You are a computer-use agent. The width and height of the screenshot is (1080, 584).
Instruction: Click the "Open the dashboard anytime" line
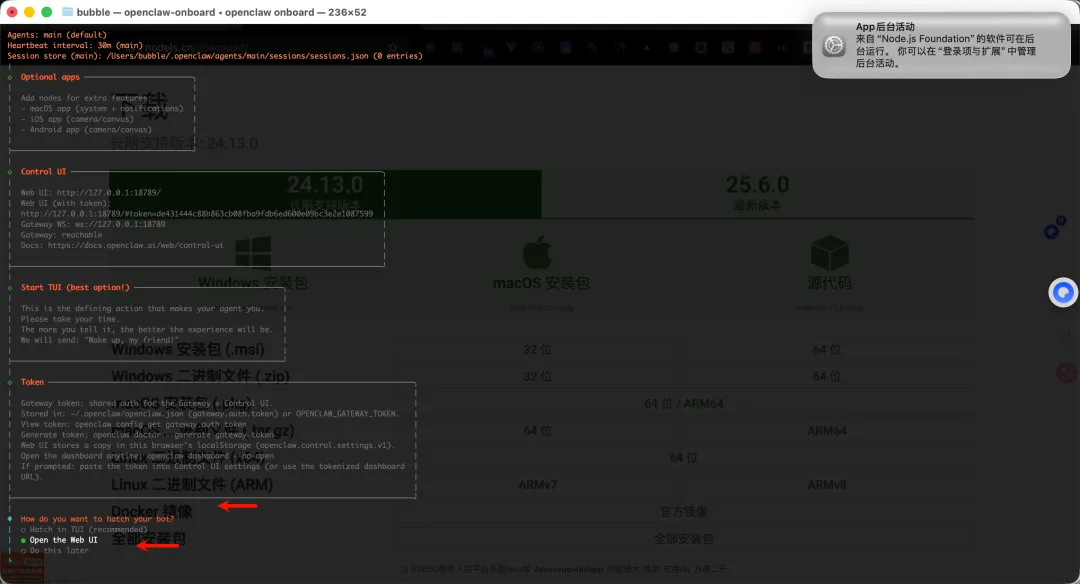(147, 456)
